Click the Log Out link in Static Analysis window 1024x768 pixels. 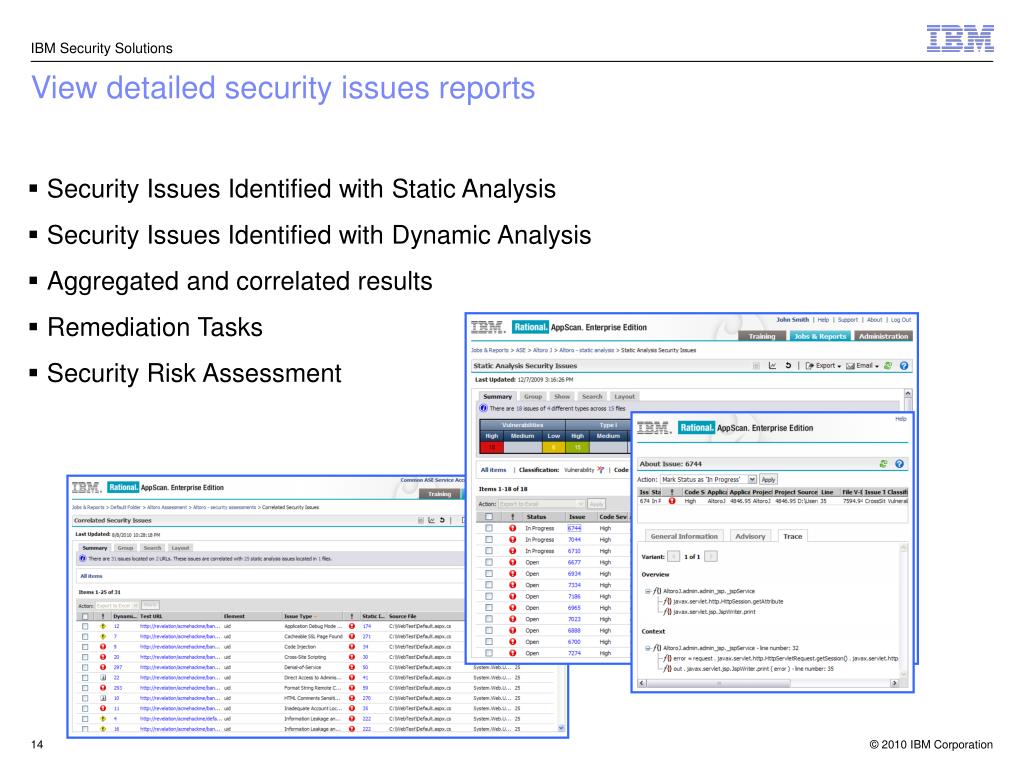tap(901, 320)
